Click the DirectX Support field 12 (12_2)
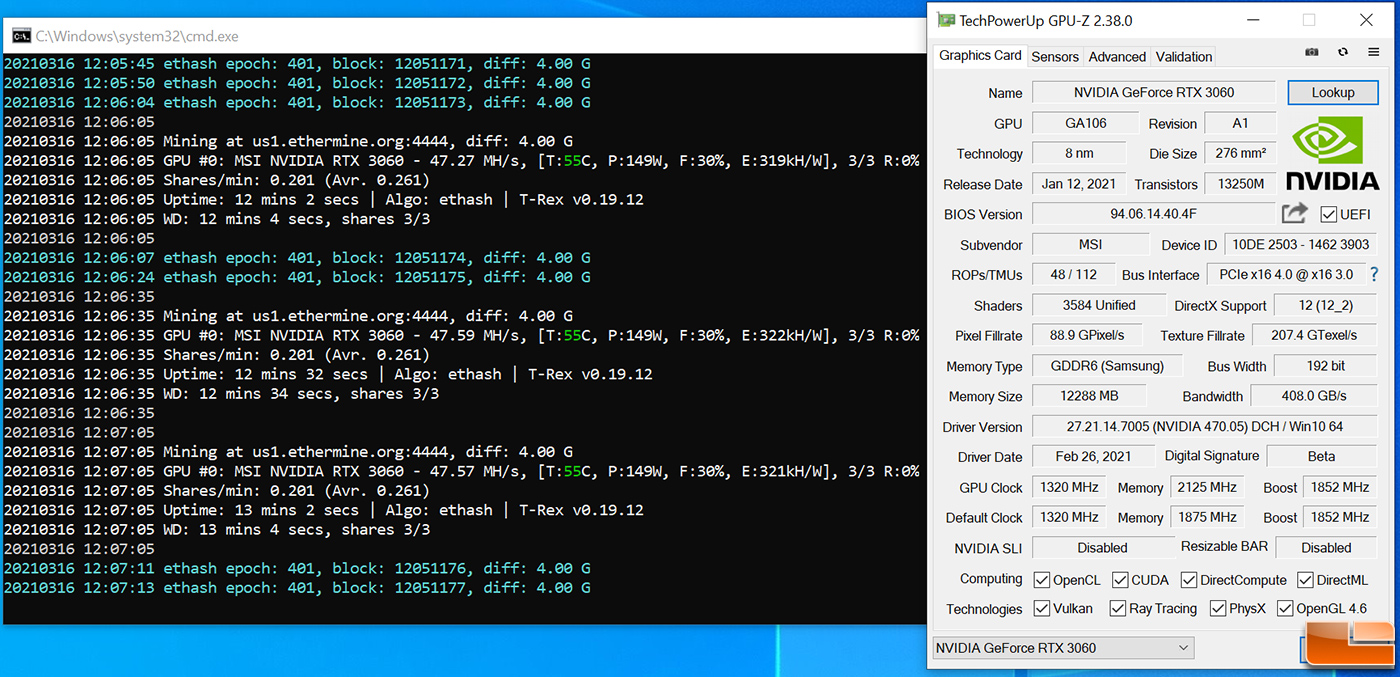 (1325, 306)
